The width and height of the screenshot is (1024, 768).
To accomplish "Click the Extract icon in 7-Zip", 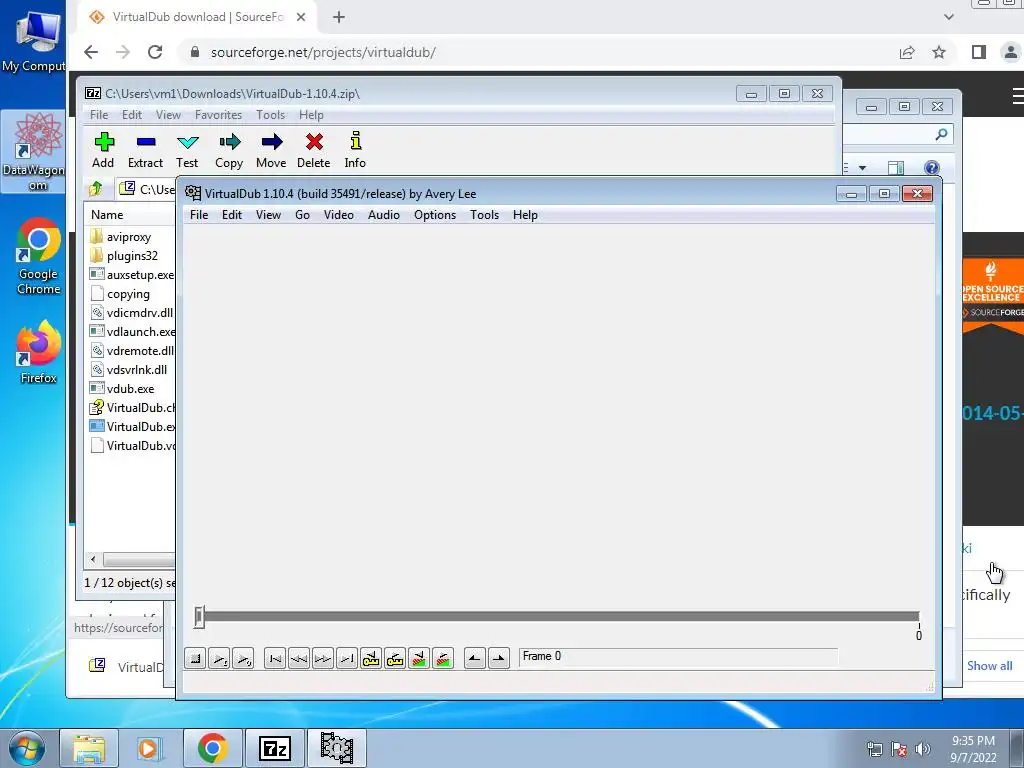I will point(145,150).
